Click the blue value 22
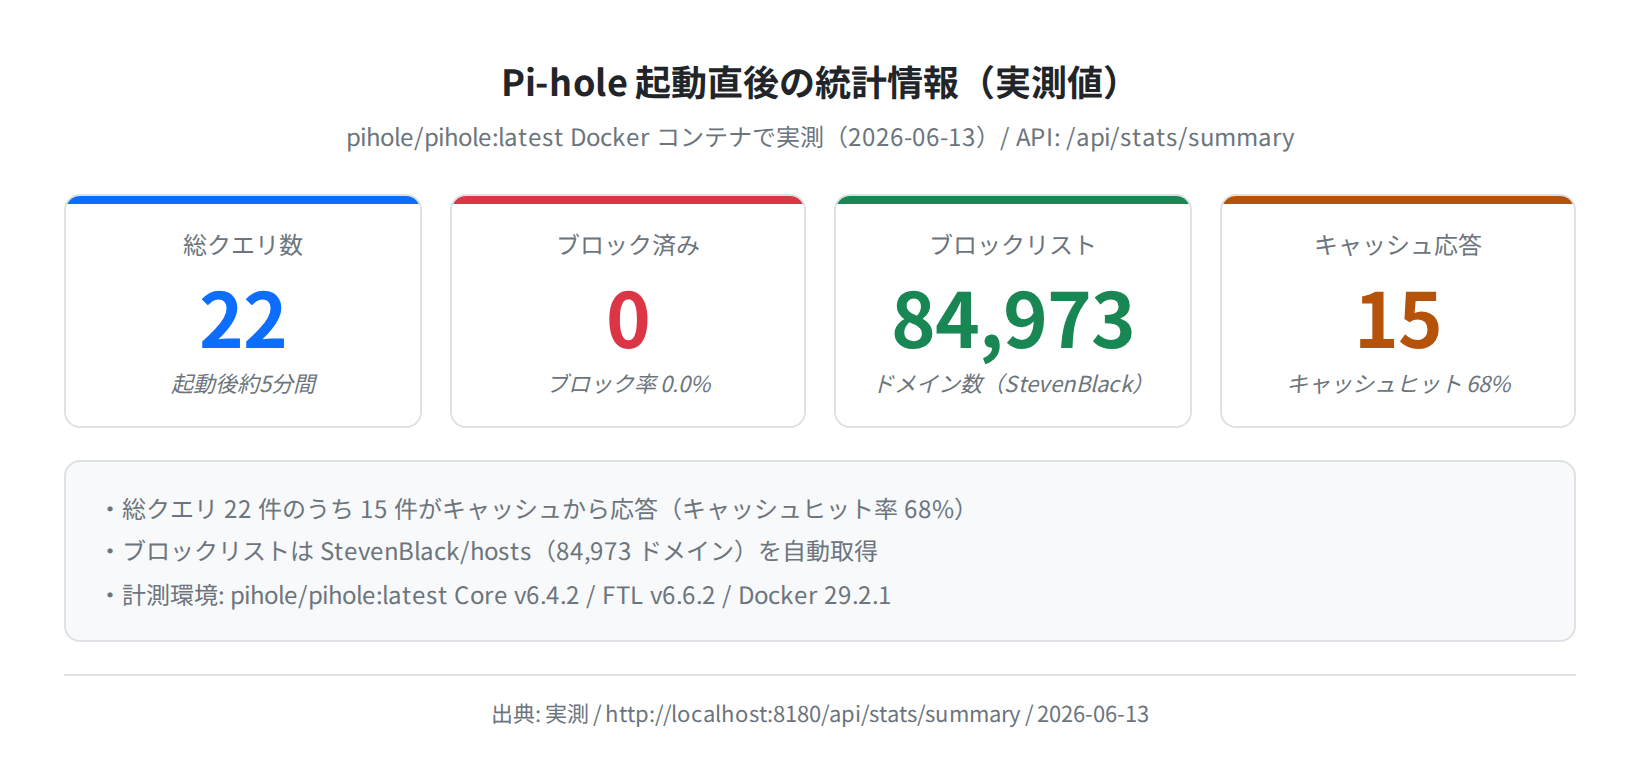 coord(243,320)
